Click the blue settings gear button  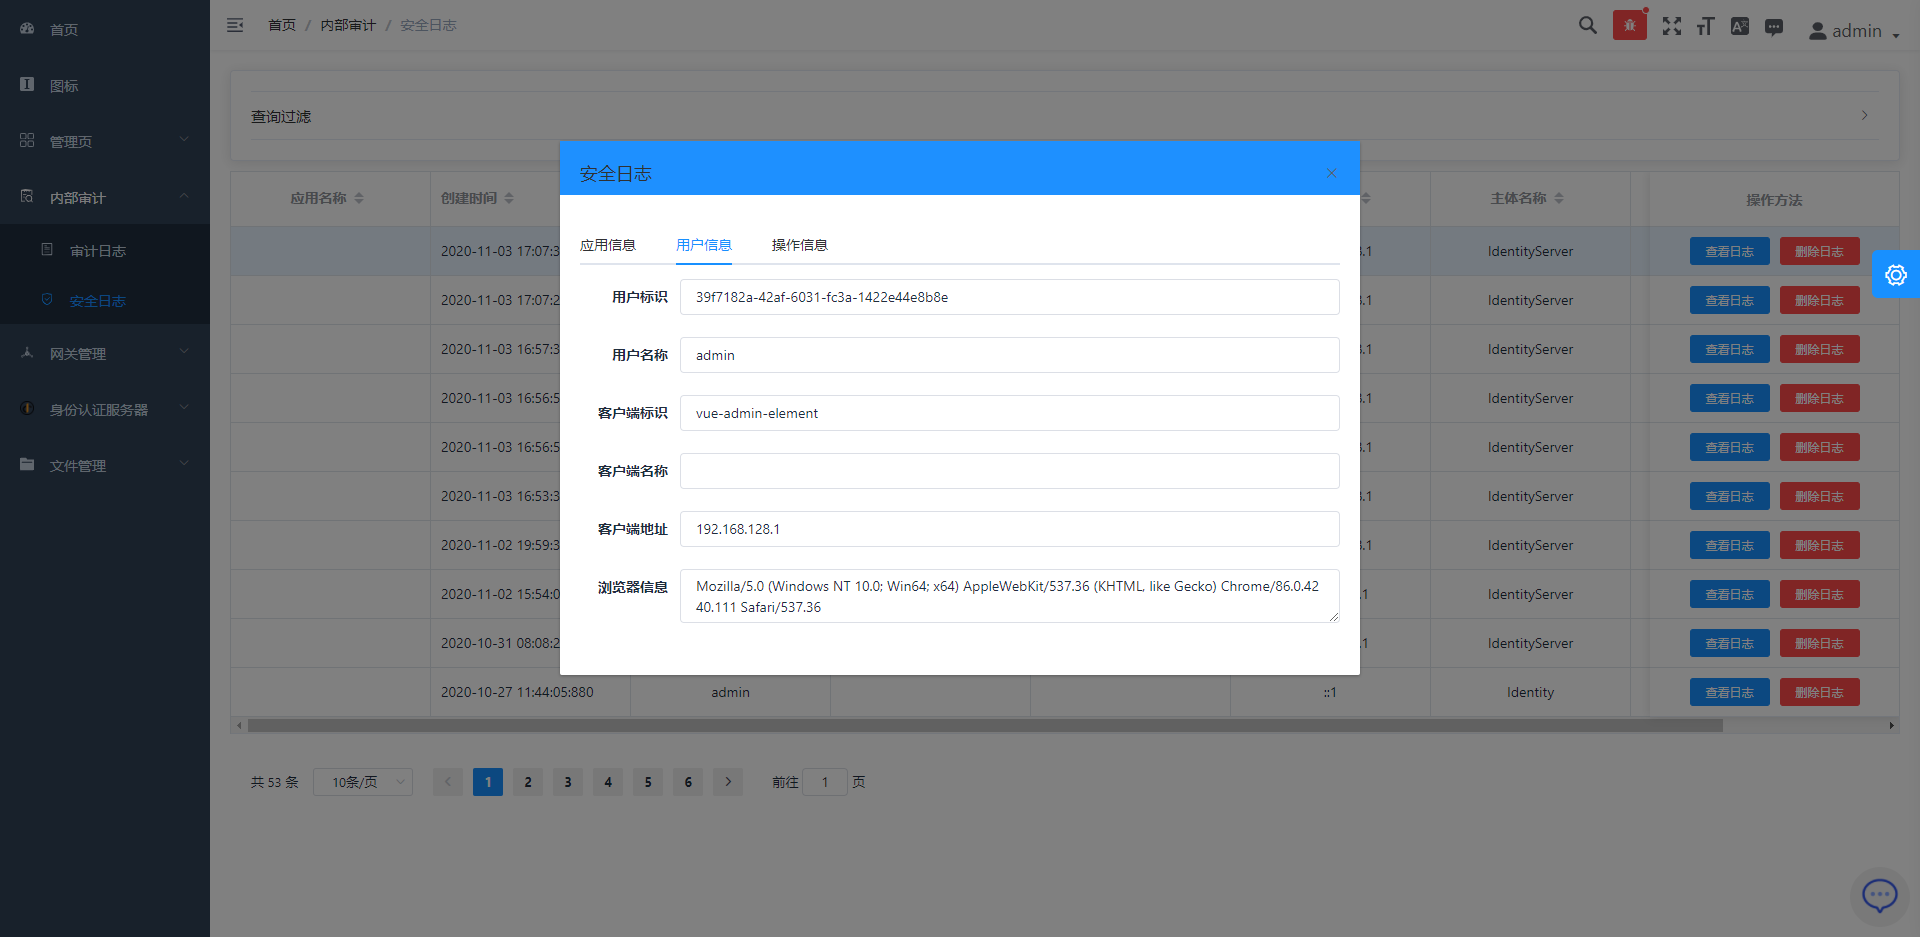point(1895,275)
